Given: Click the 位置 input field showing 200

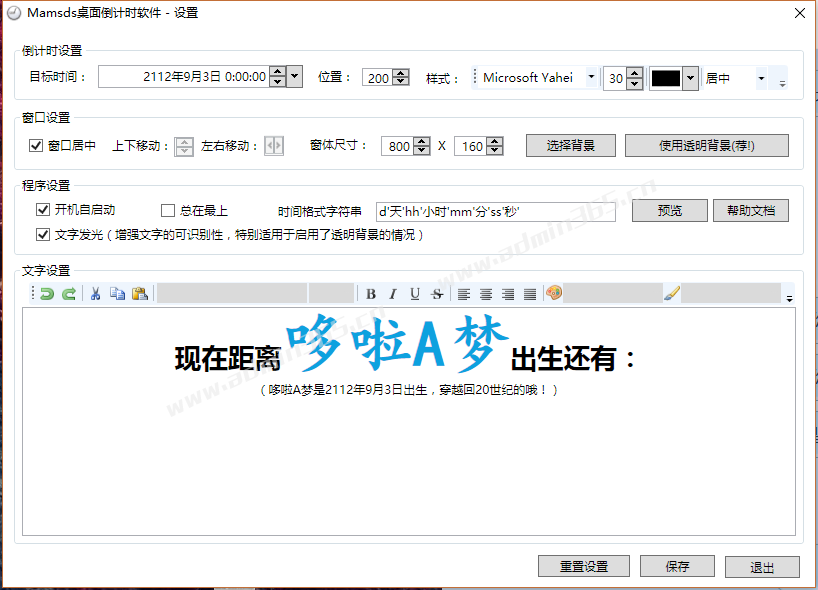Looking at the screenshot, I should pyautogui.click(x=378, y=78).
